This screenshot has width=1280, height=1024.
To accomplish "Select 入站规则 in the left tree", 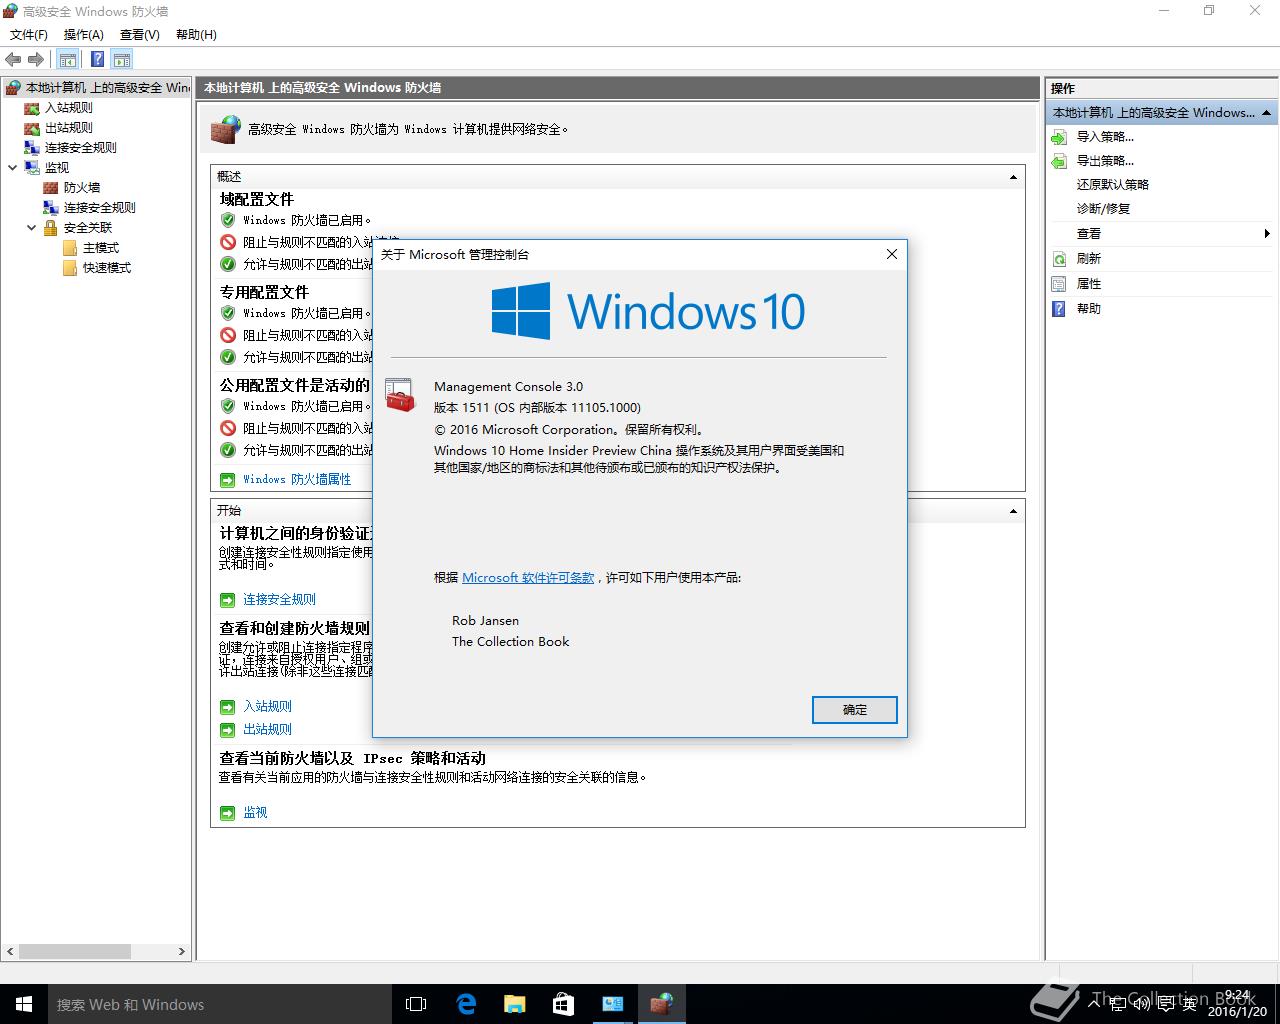I will pos(69,108).
